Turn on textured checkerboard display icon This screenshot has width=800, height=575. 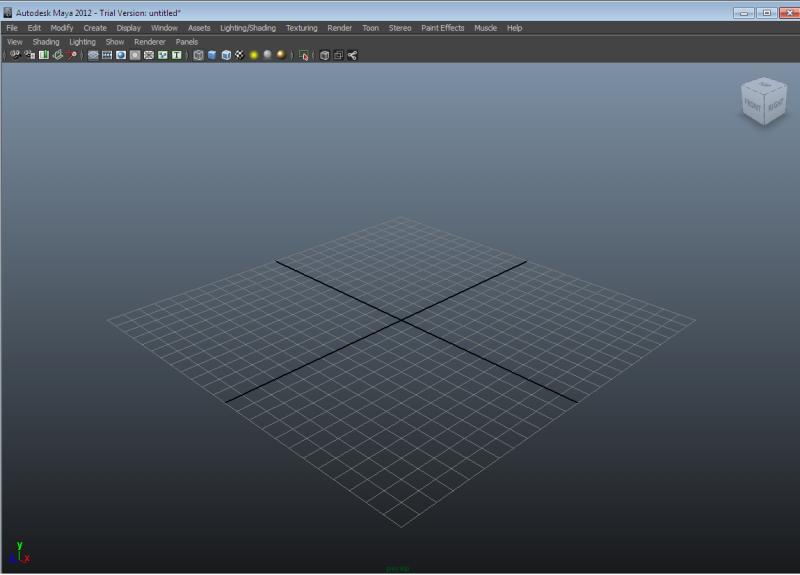coord(240,55)
